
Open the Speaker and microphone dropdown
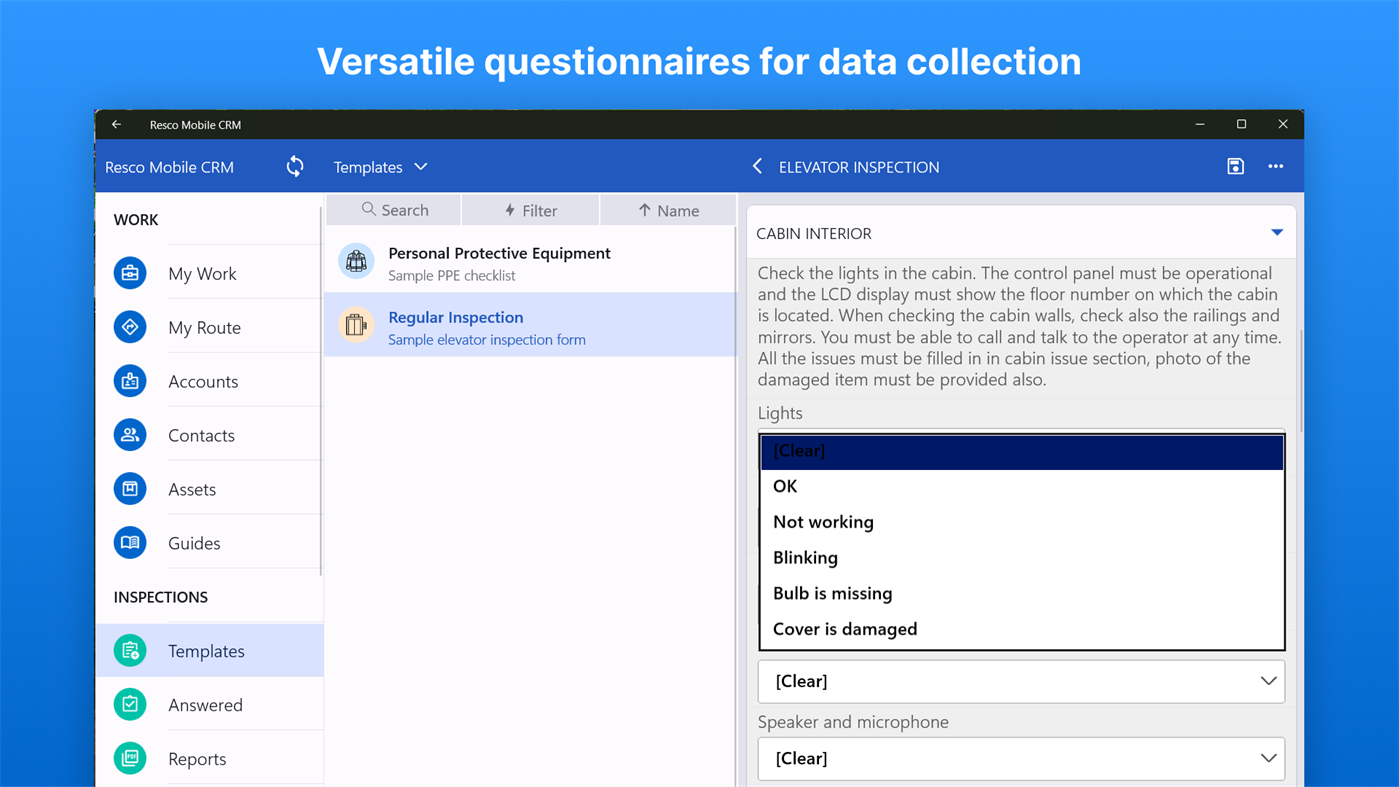[1020, 758]
